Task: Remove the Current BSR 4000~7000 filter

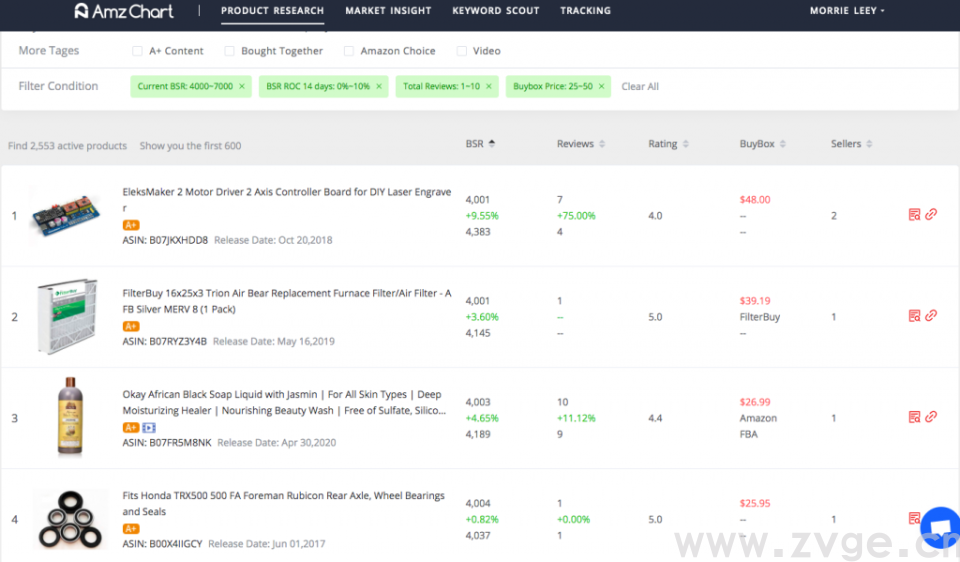Action: (241, 87)
